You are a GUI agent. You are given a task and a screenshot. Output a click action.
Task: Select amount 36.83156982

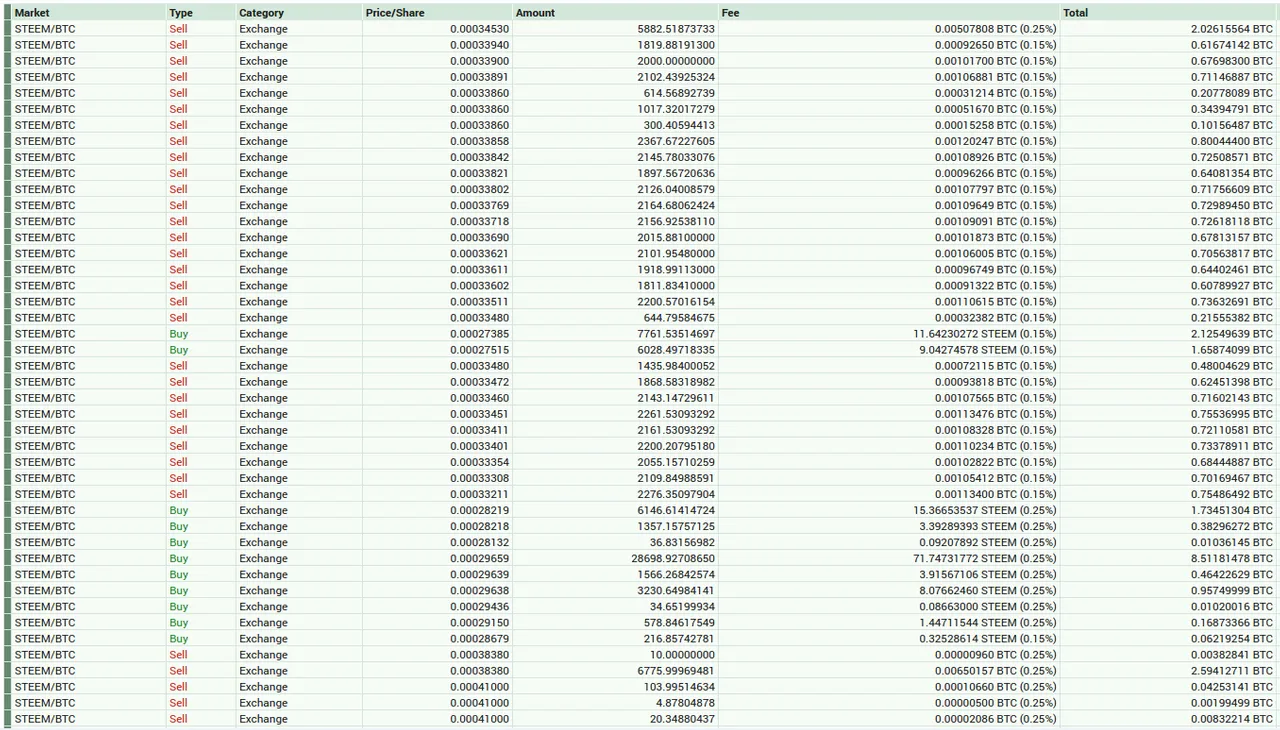682,542
